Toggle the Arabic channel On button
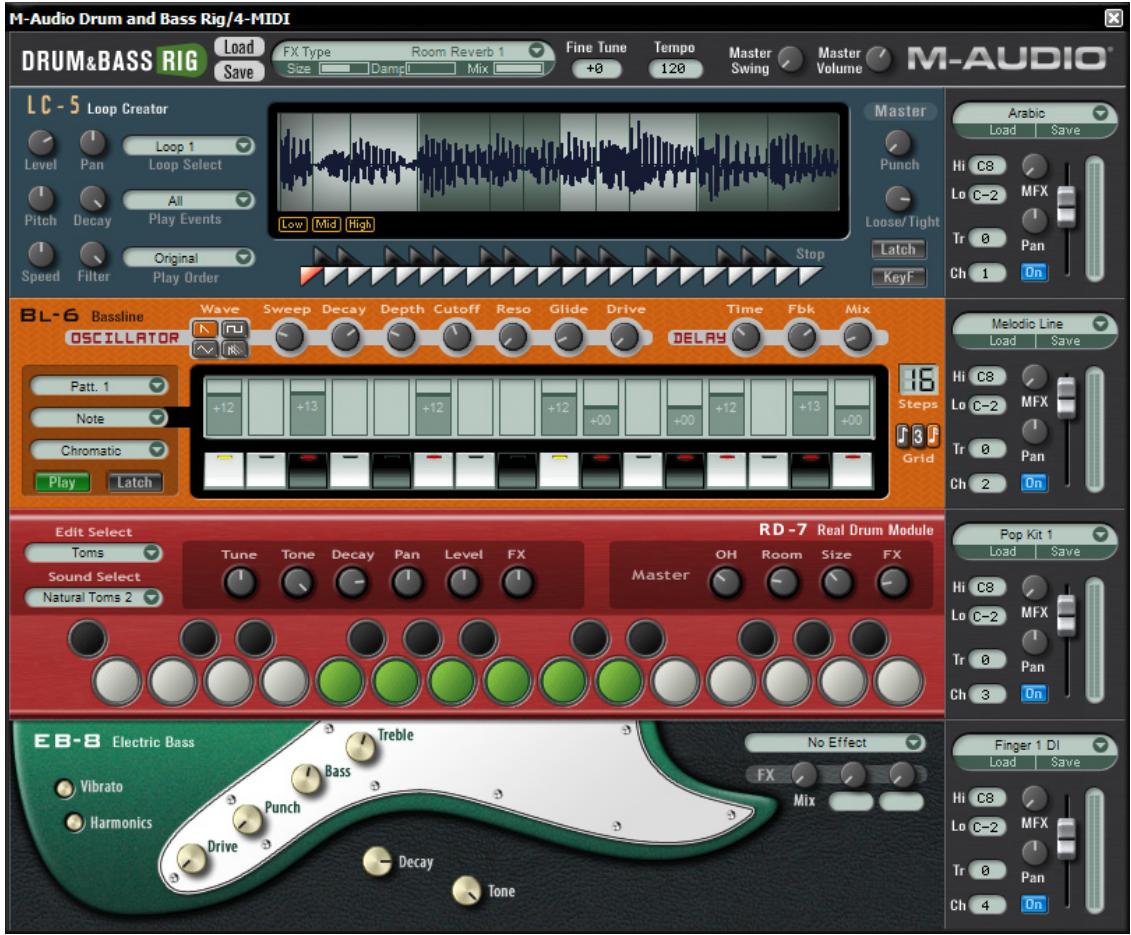The image size is (1131, 935). (1033, 273)
